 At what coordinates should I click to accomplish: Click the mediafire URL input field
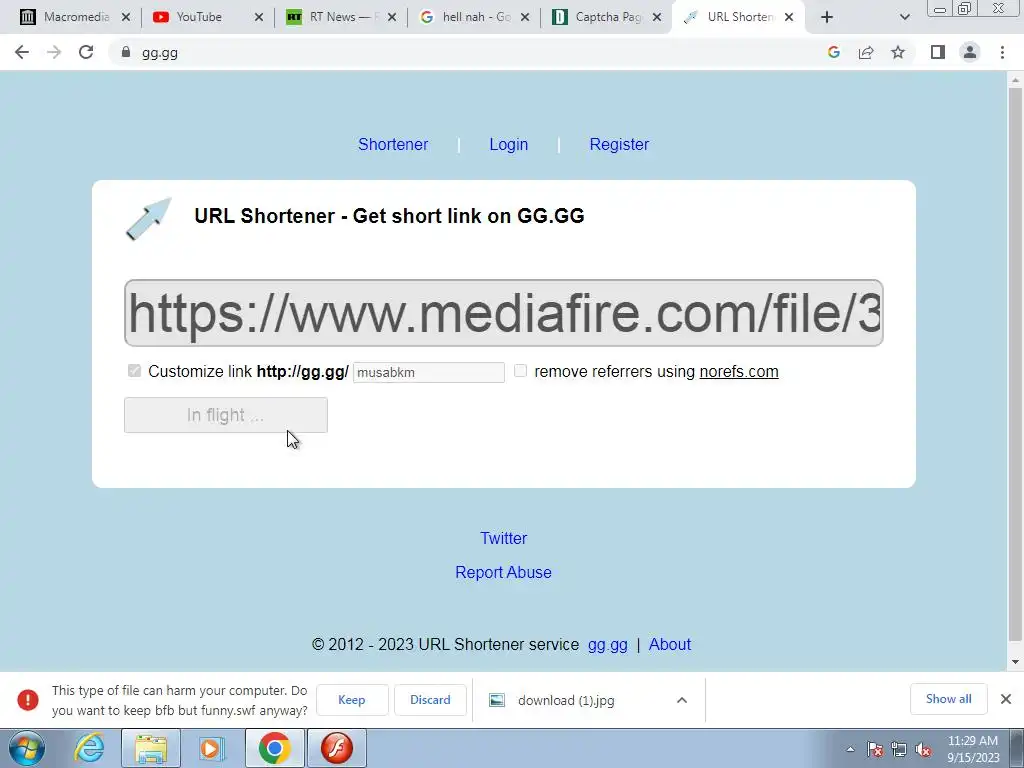[x=504, y=313]
